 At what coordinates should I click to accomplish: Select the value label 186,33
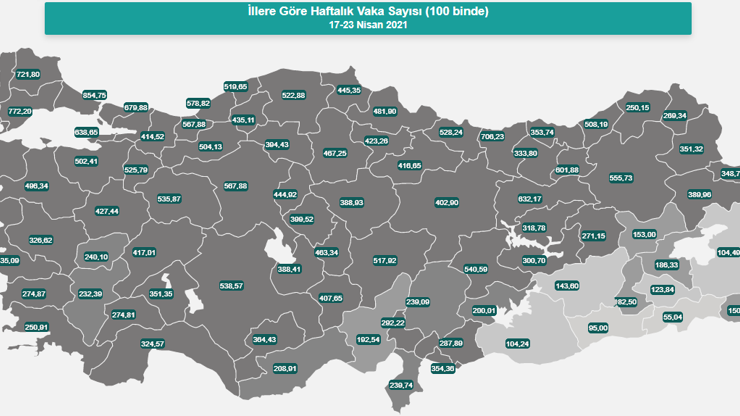[666, 265]
